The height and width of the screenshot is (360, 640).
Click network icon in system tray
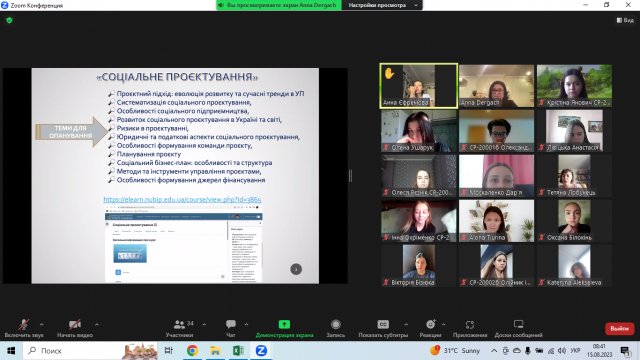pos(551,351)
